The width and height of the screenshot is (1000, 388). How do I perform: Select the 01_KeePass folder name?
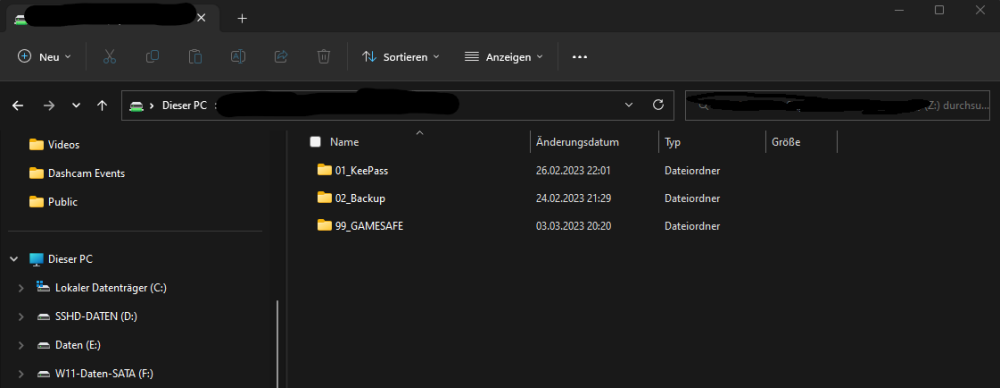pyautogui.click(x=362, y=170)
